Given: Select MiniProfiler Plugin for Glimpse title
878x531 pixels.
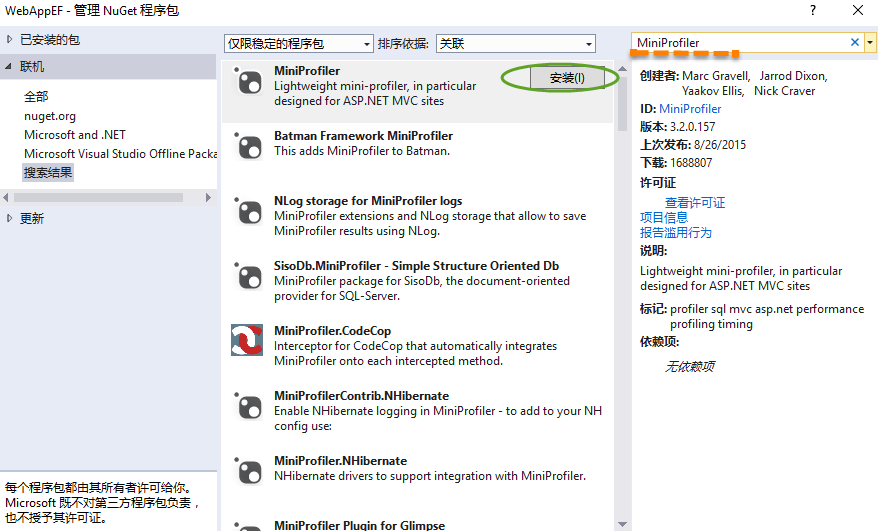Looking at the screenshot, I should [x=359, y=525].
